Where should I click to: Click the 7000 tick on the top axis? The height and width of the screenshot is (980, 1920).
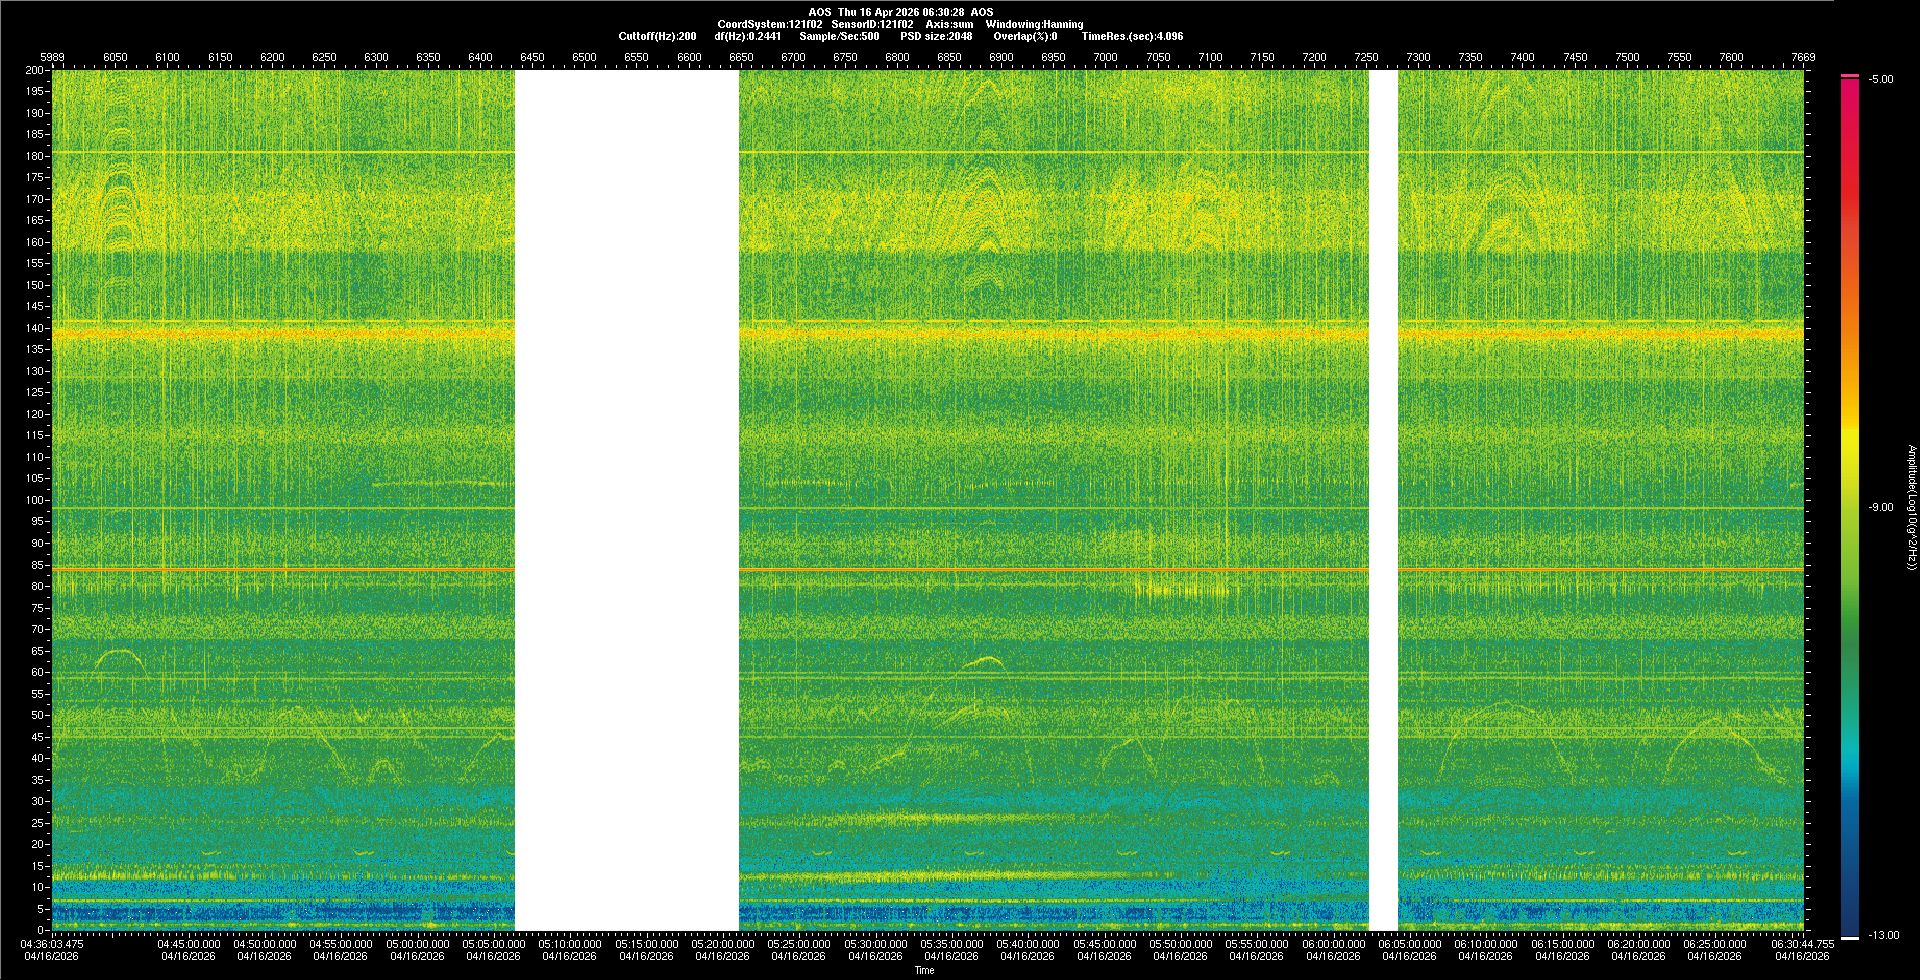(x=1105, y=58)
